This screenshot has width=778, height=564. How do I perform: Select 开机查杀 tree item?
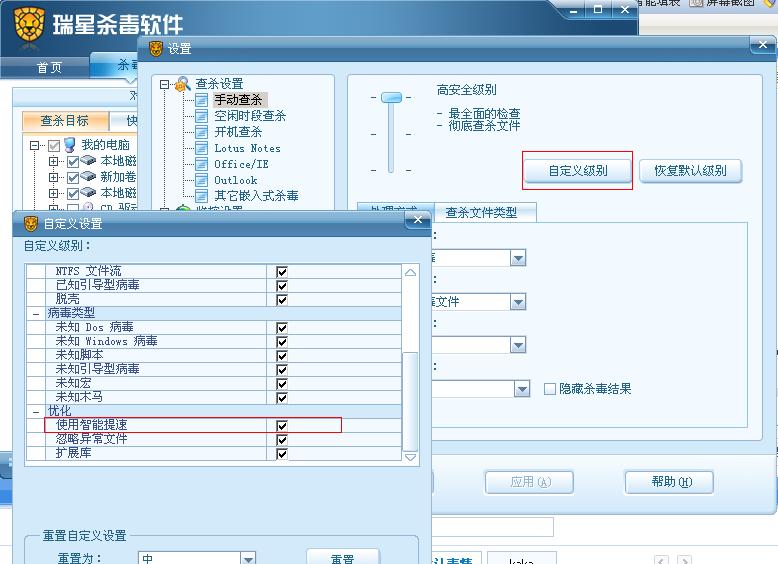(238, 131)
